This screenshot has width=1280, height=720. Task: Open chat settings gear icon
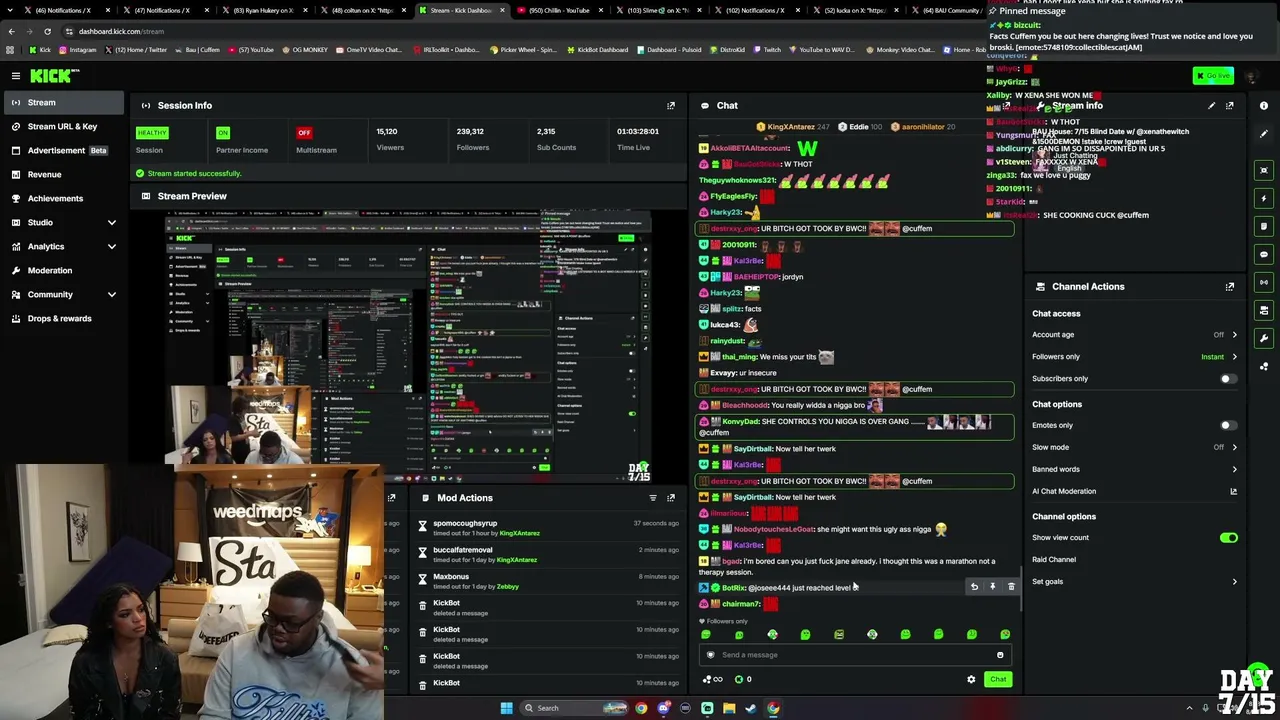(971, 680)
